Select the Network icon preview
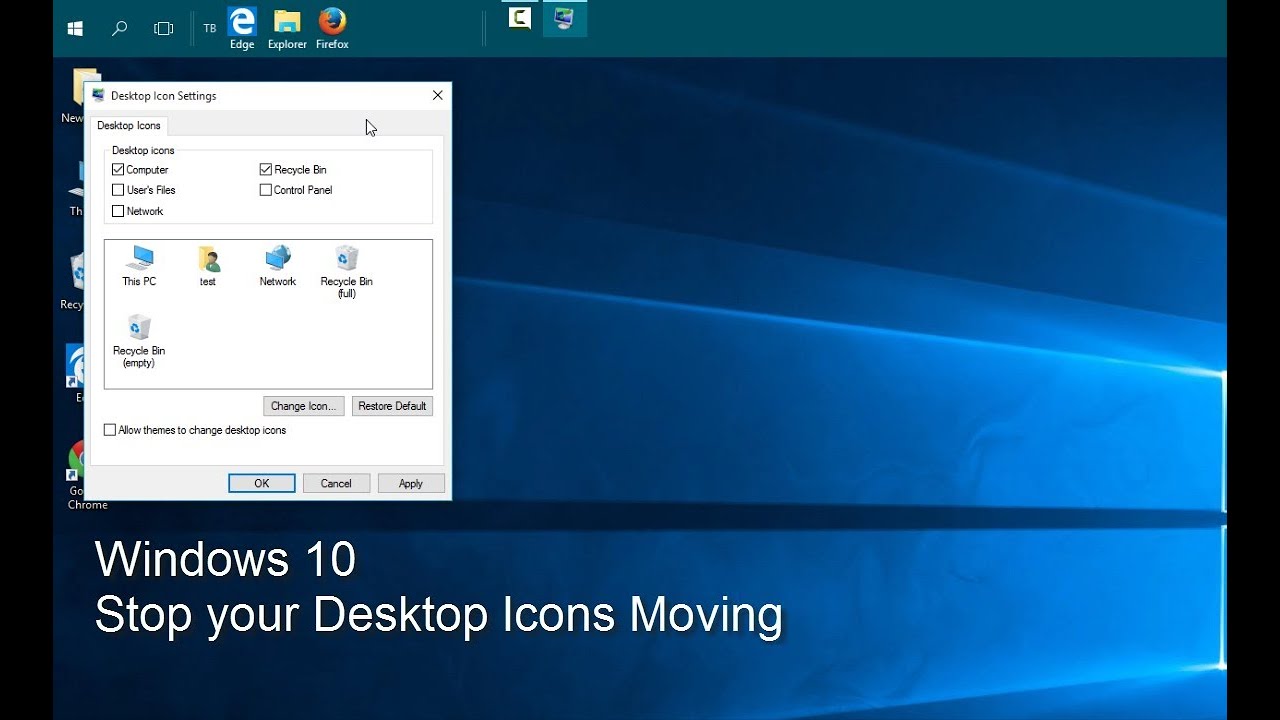The image size is (1280, 720). coord(278,266)
